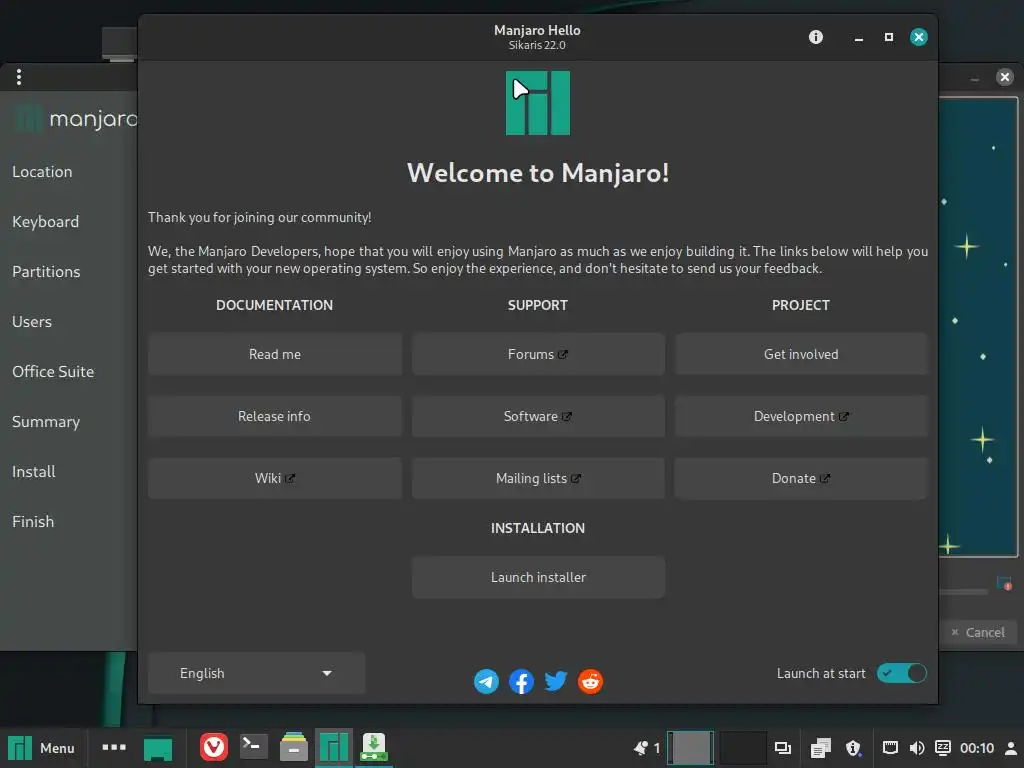Viewport: 1024px width, 768px height.
Task: Open the power manager tray icon
Action: (x=943, y=748)
